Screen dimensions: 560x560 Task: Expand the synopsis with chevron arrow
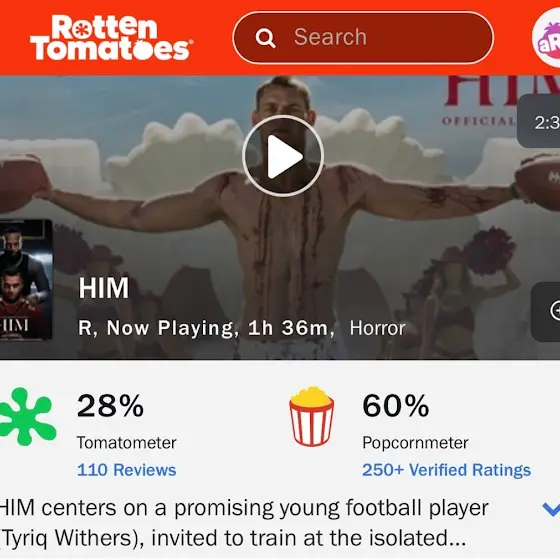551,509
